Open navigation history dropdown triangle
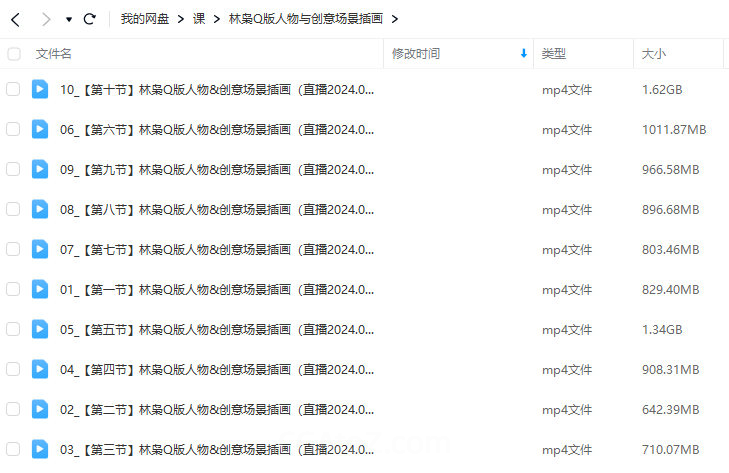This screenshot has height=473, width=729. 69,20
